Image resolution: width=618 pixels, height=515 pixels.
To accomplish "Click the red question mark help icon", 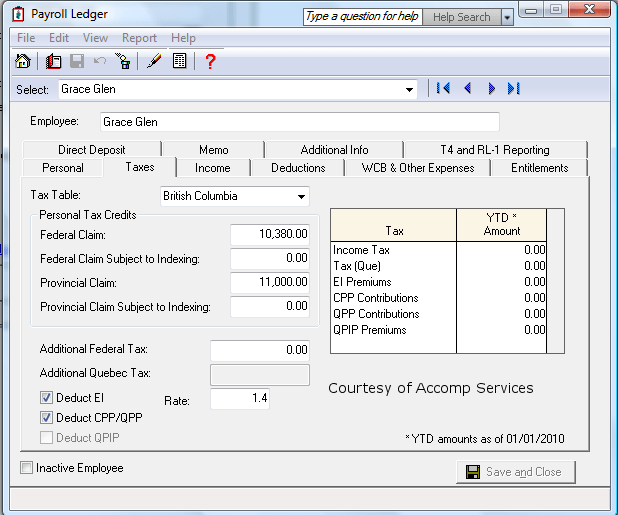I will [x=210, y=61].
